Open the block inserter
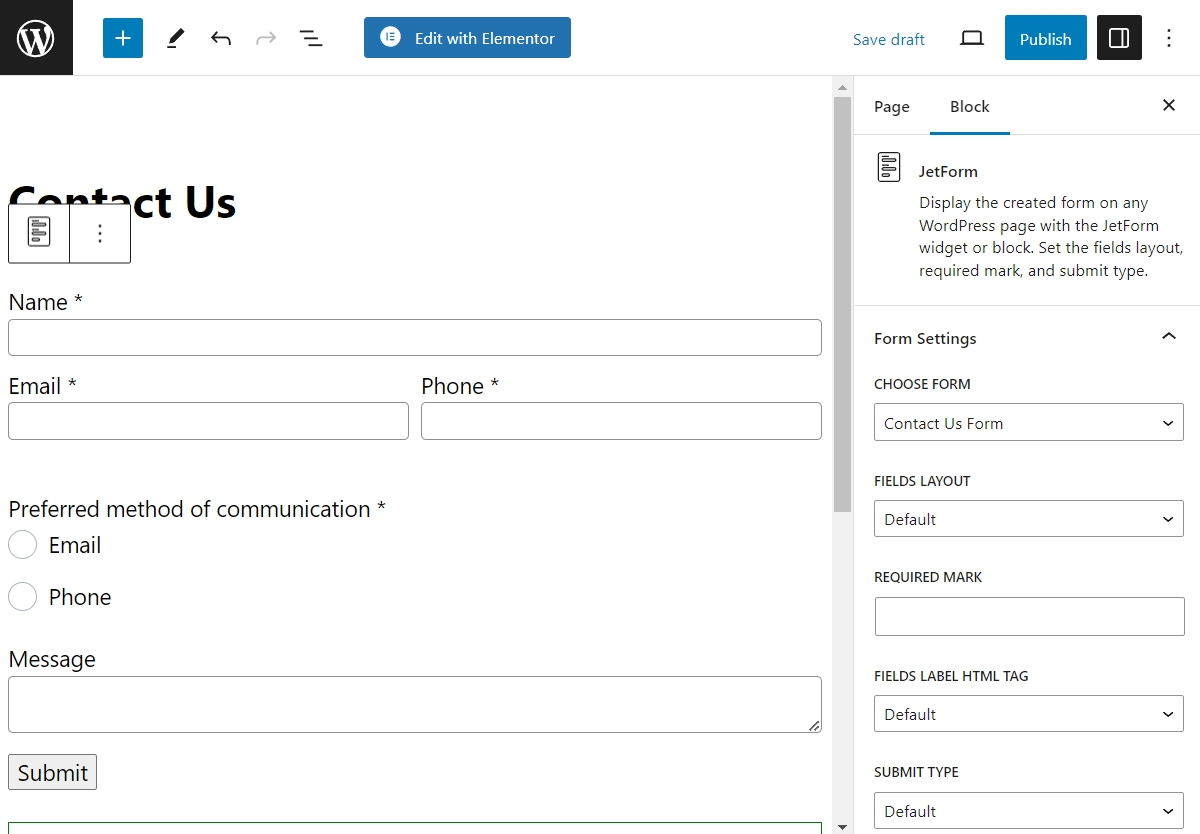 [x=122, y=37]
